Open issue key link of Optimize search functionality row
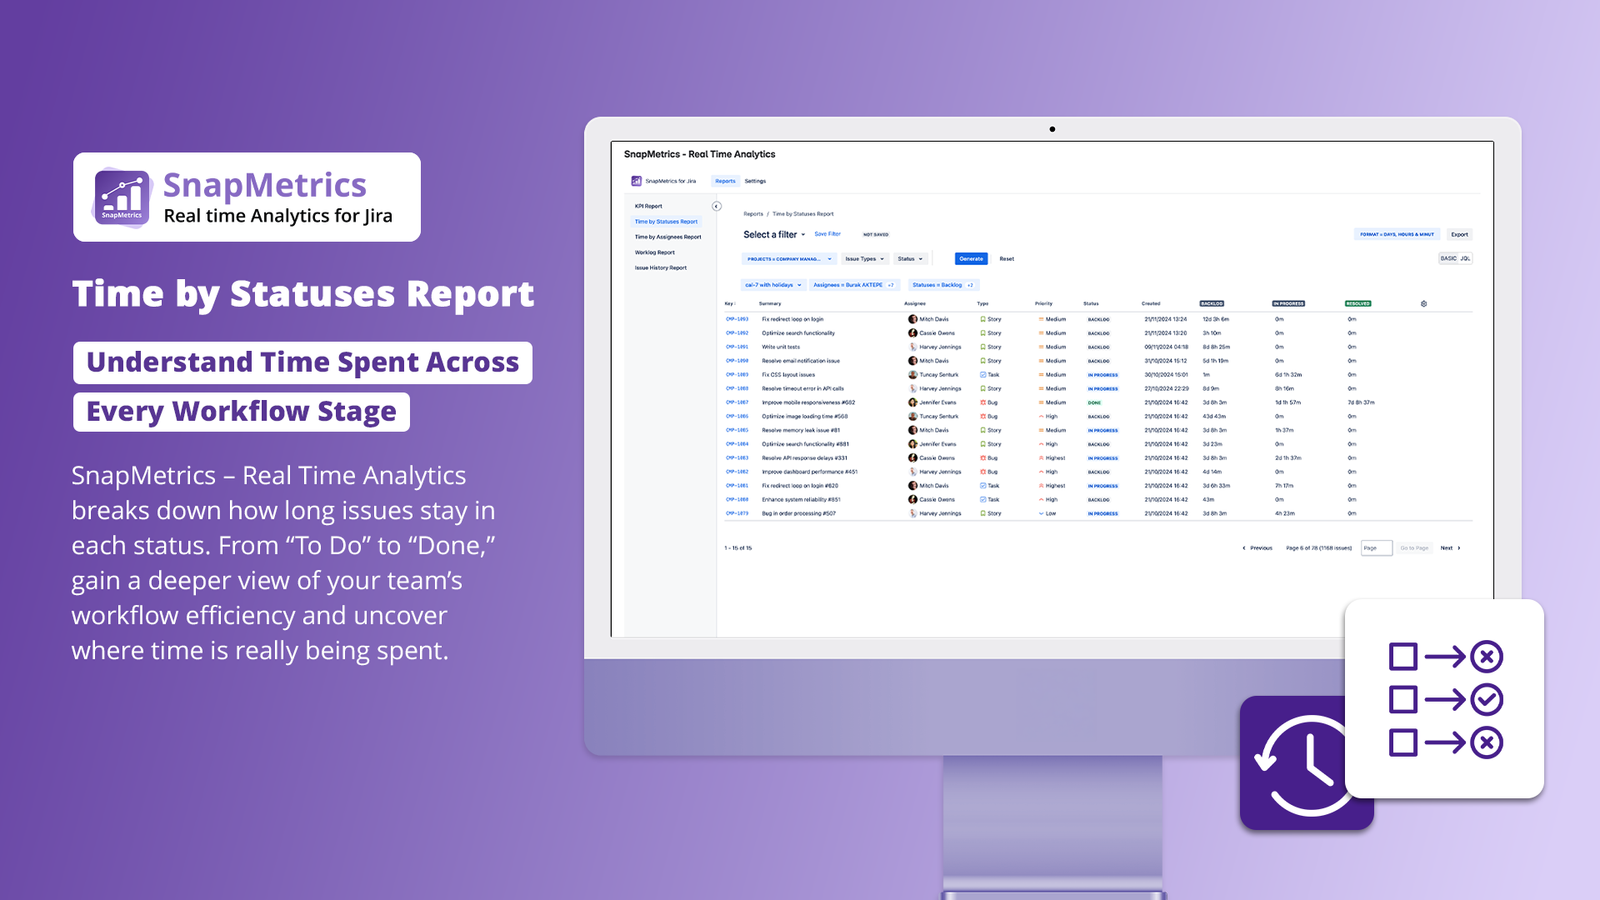Image resolution: width=1600 pixels, height=900 pixels. pos(737,333)
